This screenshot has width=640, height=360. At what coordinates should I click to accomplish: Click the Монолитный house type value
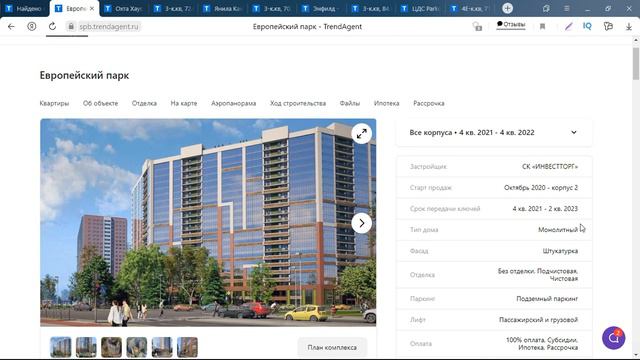point(558,230)
